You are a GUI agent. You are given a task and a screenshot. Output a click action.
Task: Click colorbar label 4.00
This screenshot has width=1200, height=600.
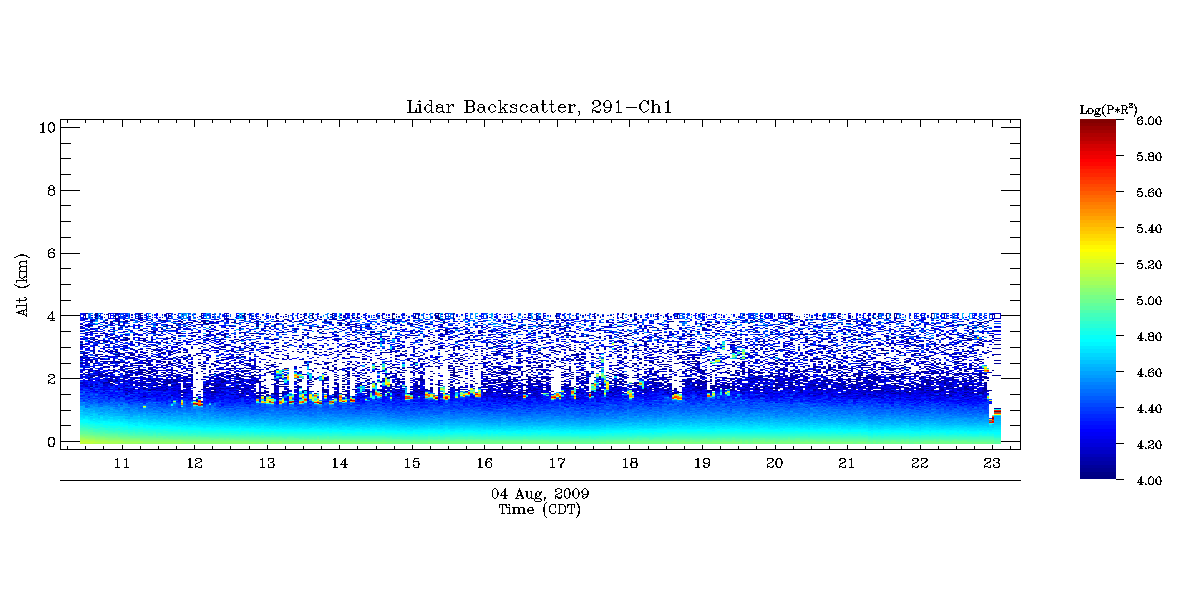pyautogui.click(x=1149, y=481)
